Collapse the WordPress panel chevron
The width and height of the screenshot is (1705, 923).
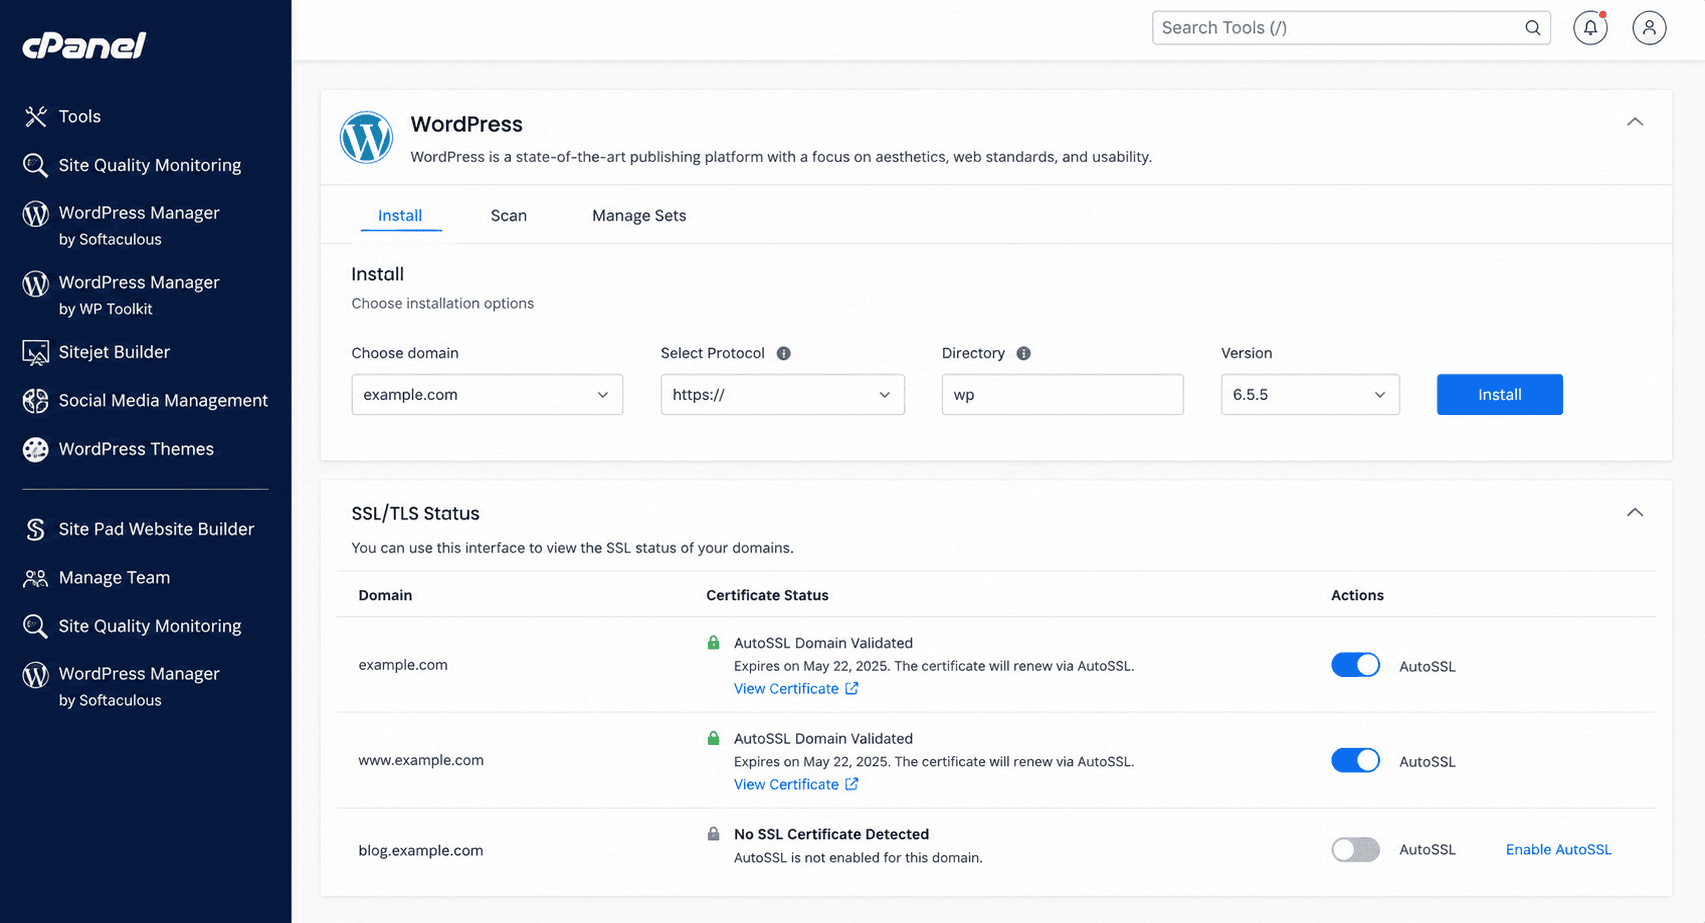[x=1635, y=122]
